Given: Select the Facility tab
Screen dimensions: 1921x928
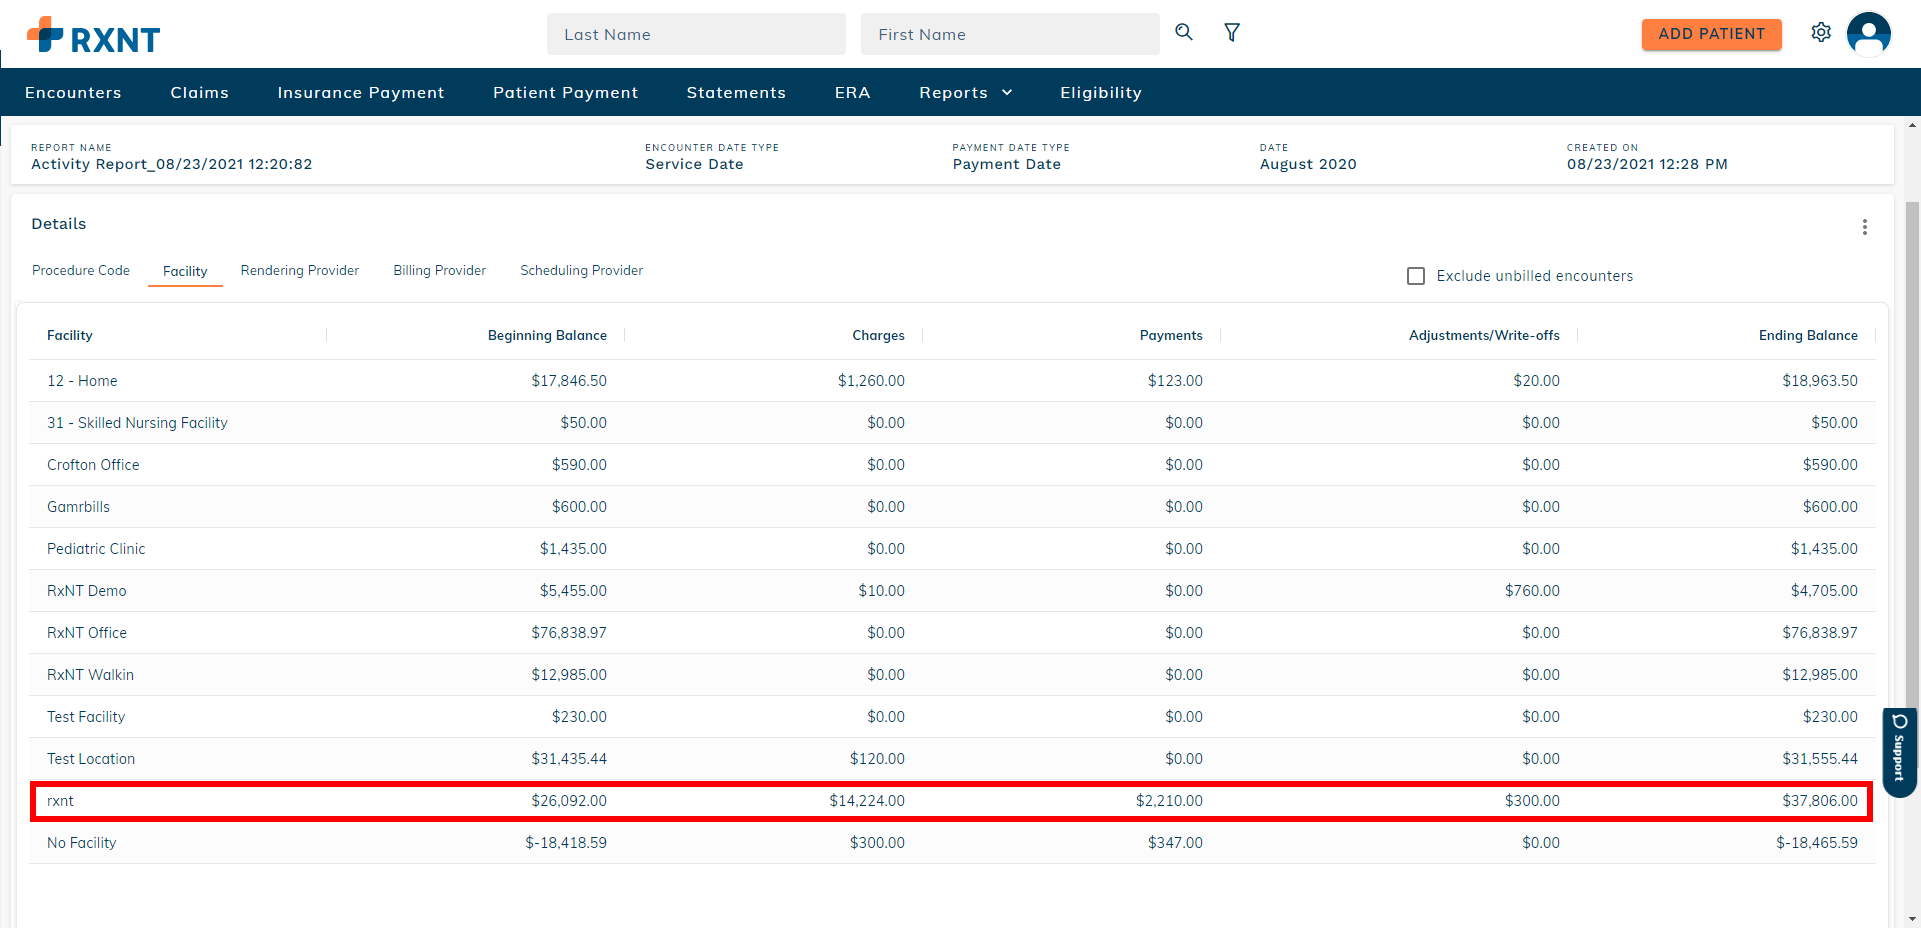Looking at the screenshot, I should click(x=185, y=271).
